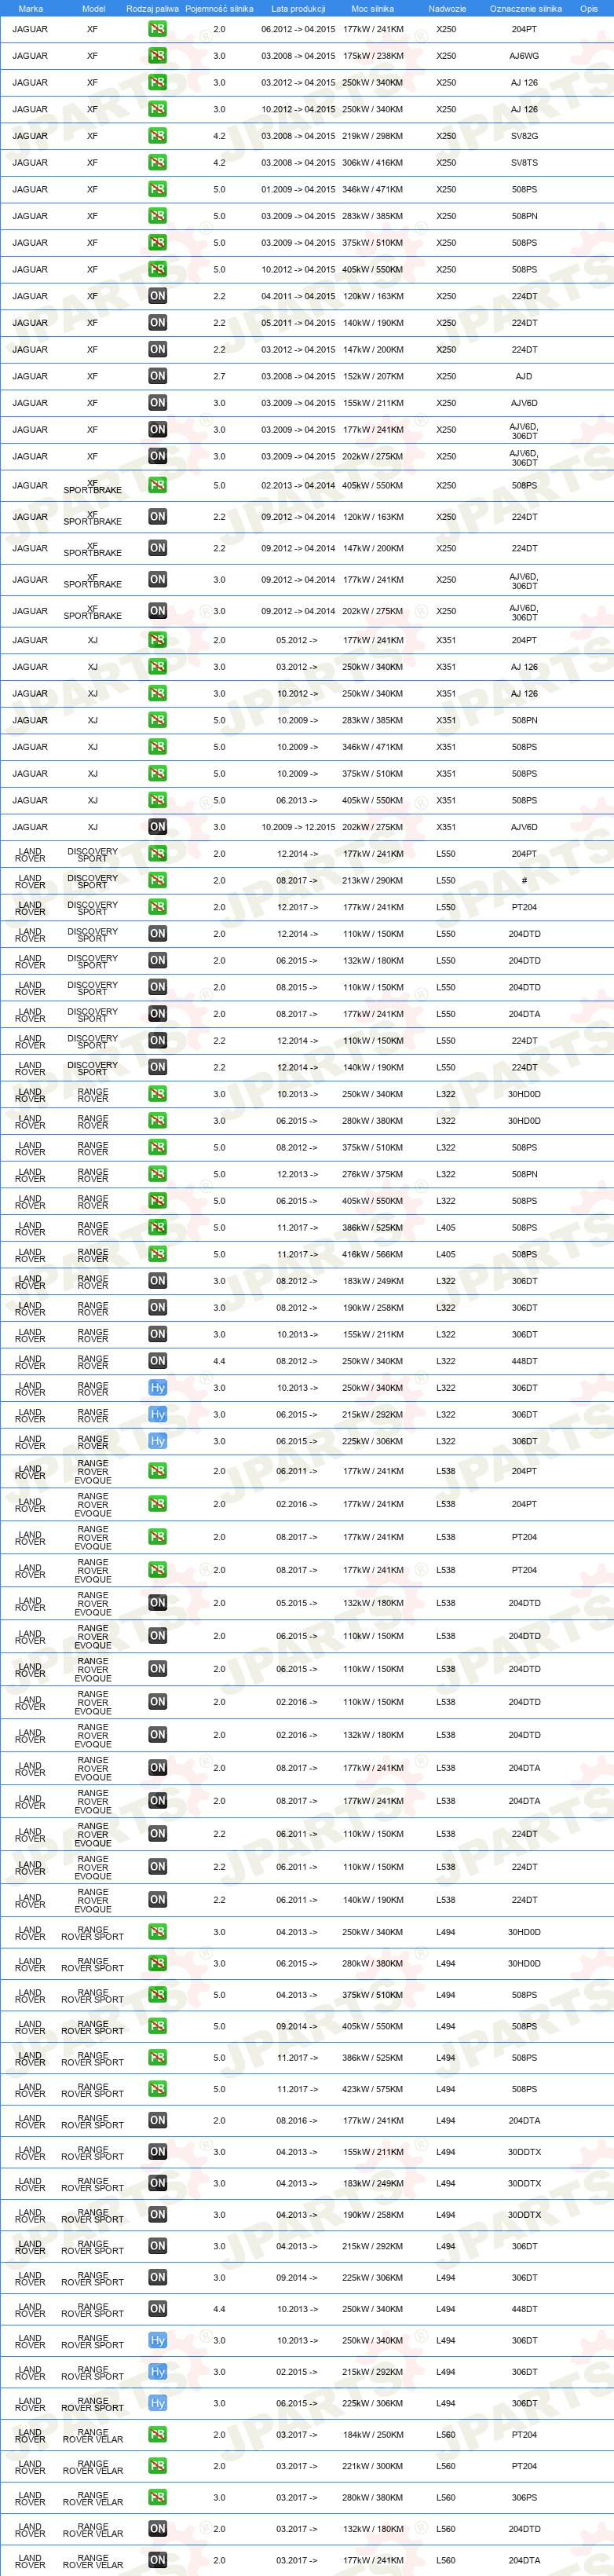Click diesel ON icon in Jaguar XF AJD row
This screenshot has width=614, height=2576.
coord(157,376)
